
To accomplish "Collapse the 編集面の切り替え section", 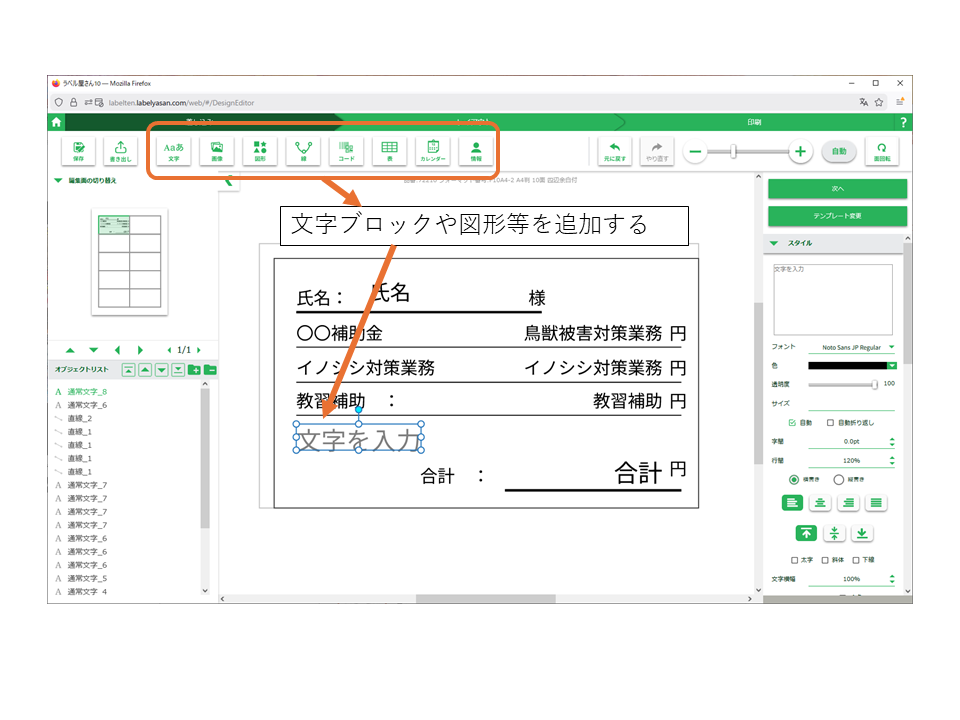I will pyautogui.click(x=58, y=181).
